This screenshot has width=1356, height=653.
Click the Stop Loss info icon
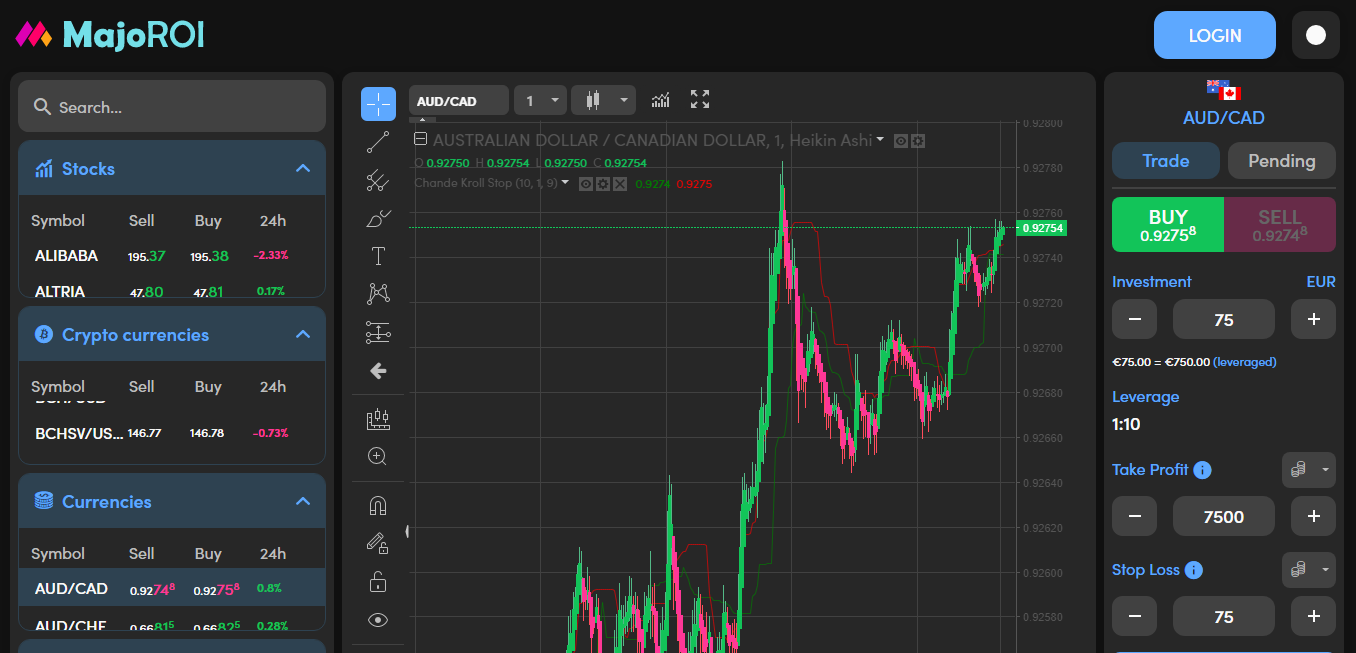(1194, 570)
